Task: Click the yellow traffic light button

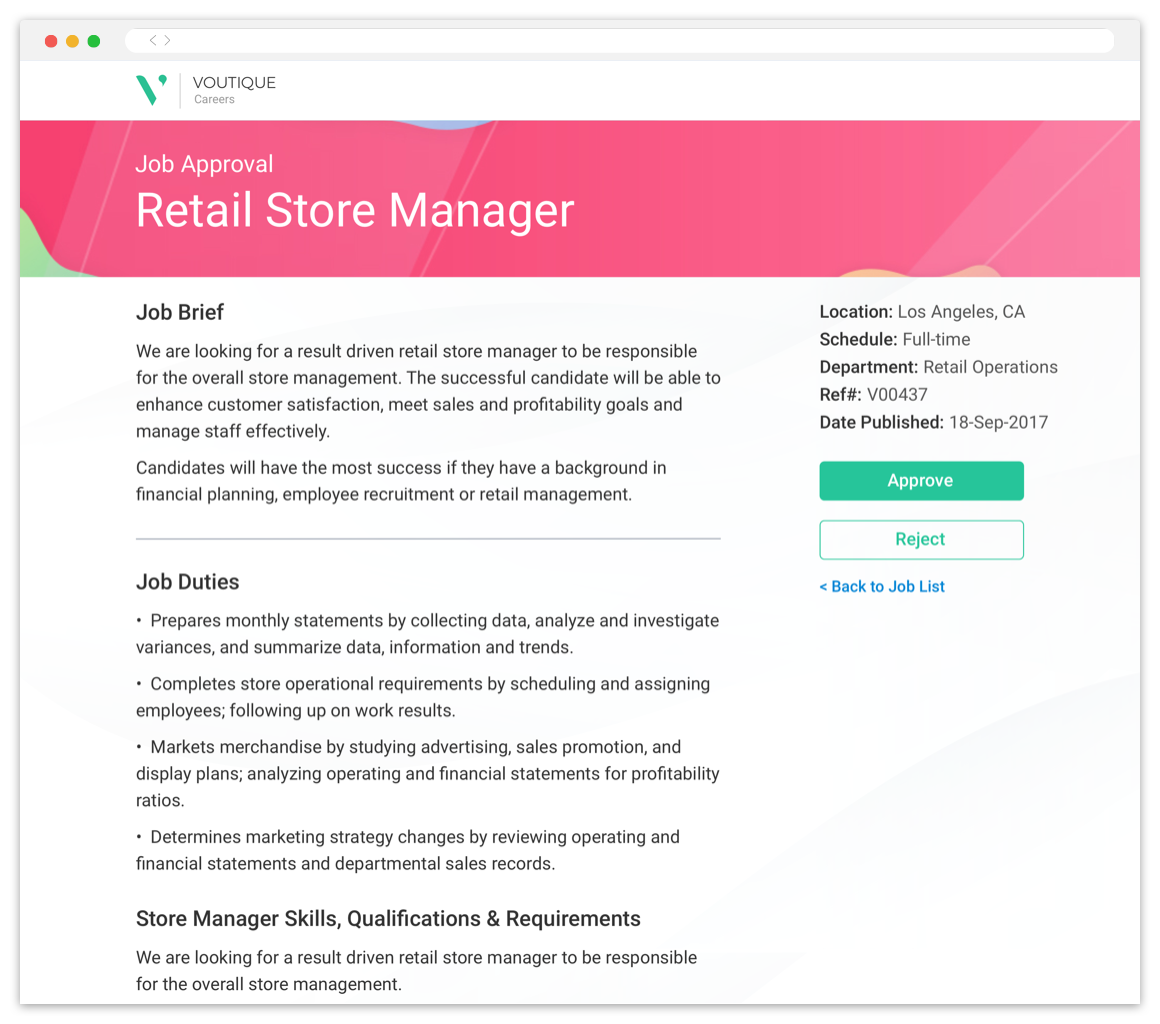Action: click(x=71, y=40)
